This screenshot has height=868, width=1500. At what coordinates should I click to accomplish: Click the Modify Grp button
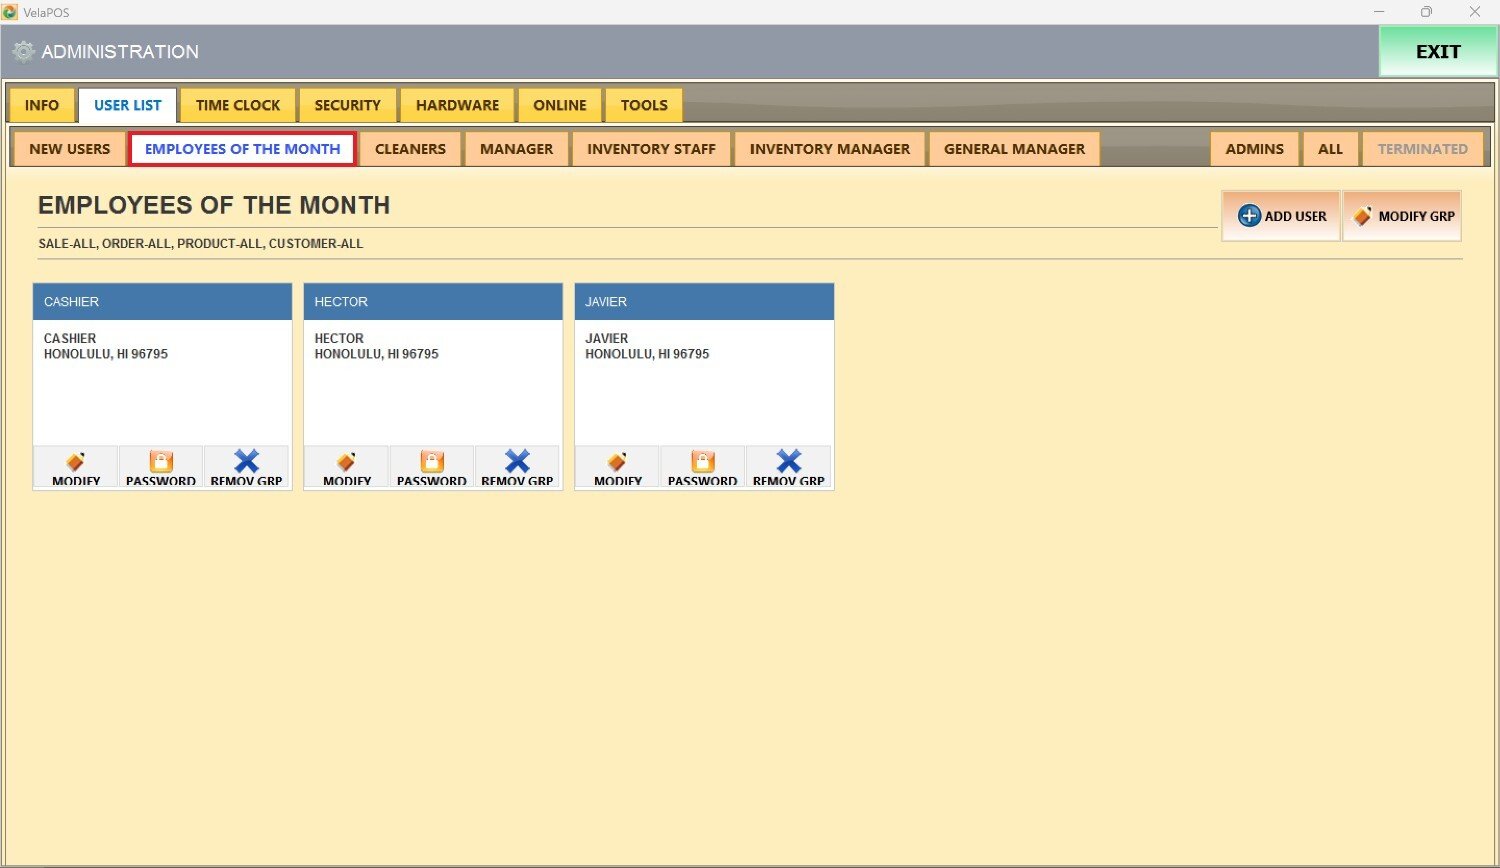point(1402,216)
